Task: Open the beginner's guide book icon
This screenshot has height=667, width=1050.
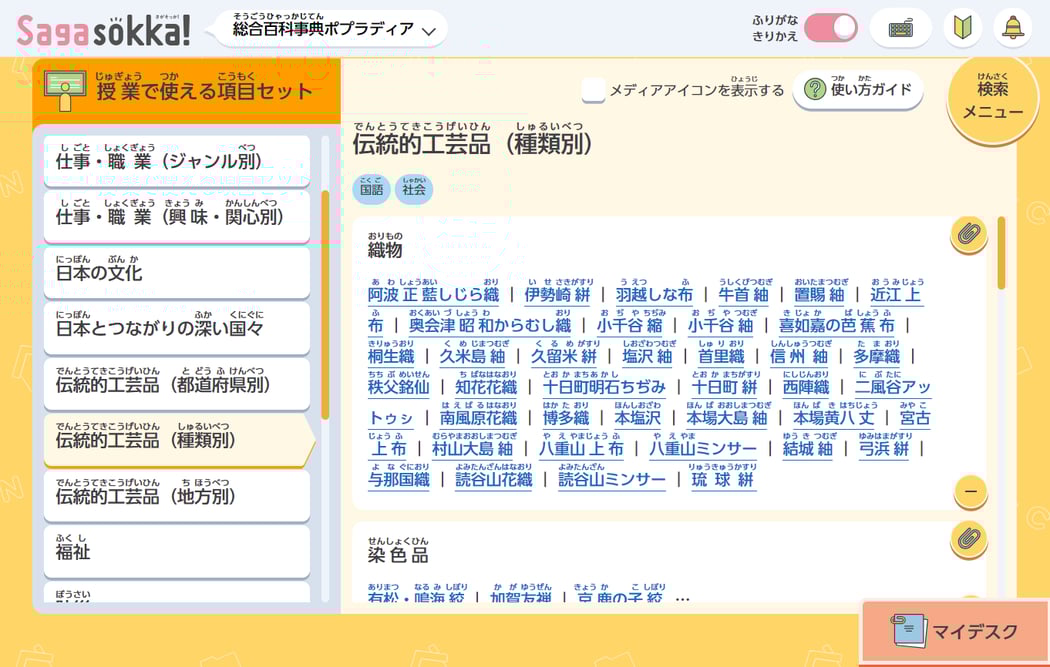Action: [961, 27]
